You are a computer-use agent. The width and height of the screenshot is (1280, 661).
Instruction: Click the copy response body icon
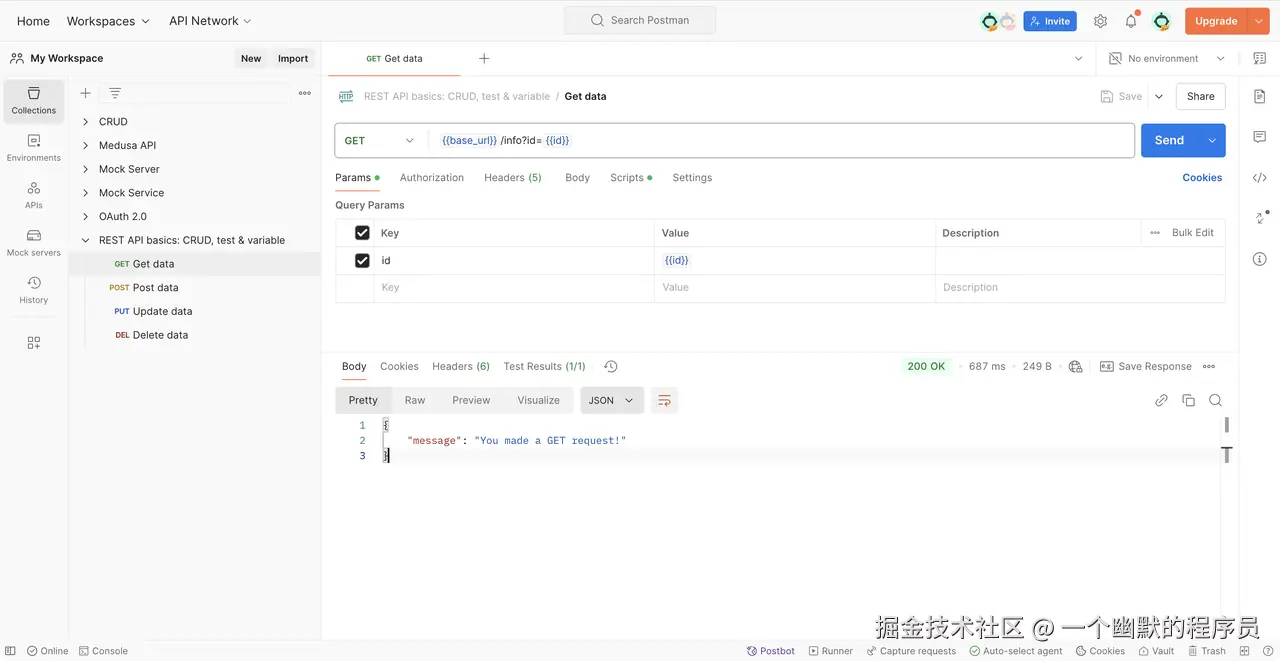tap(1188, 400)
